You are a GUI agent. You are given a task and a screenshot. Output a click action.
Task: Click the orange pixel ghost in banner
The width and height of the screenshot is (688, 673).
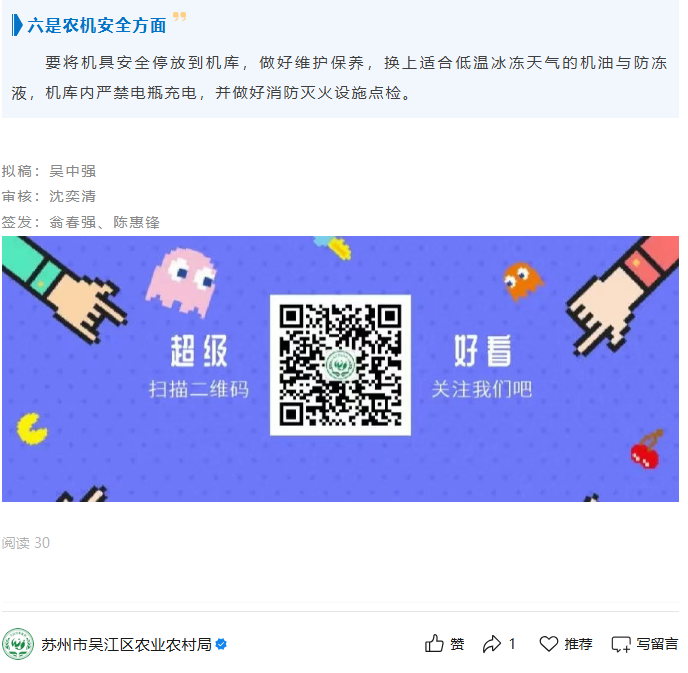click(522, 281)
